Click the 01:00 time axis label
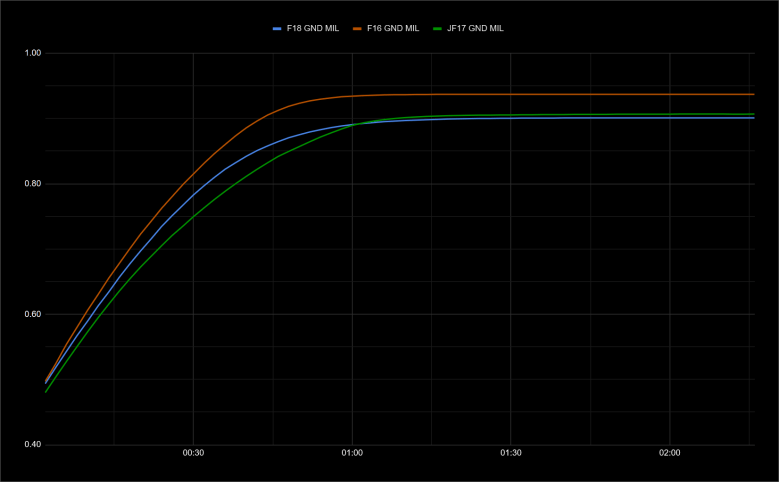The image size is (779, 482). (x=352, y=453)
